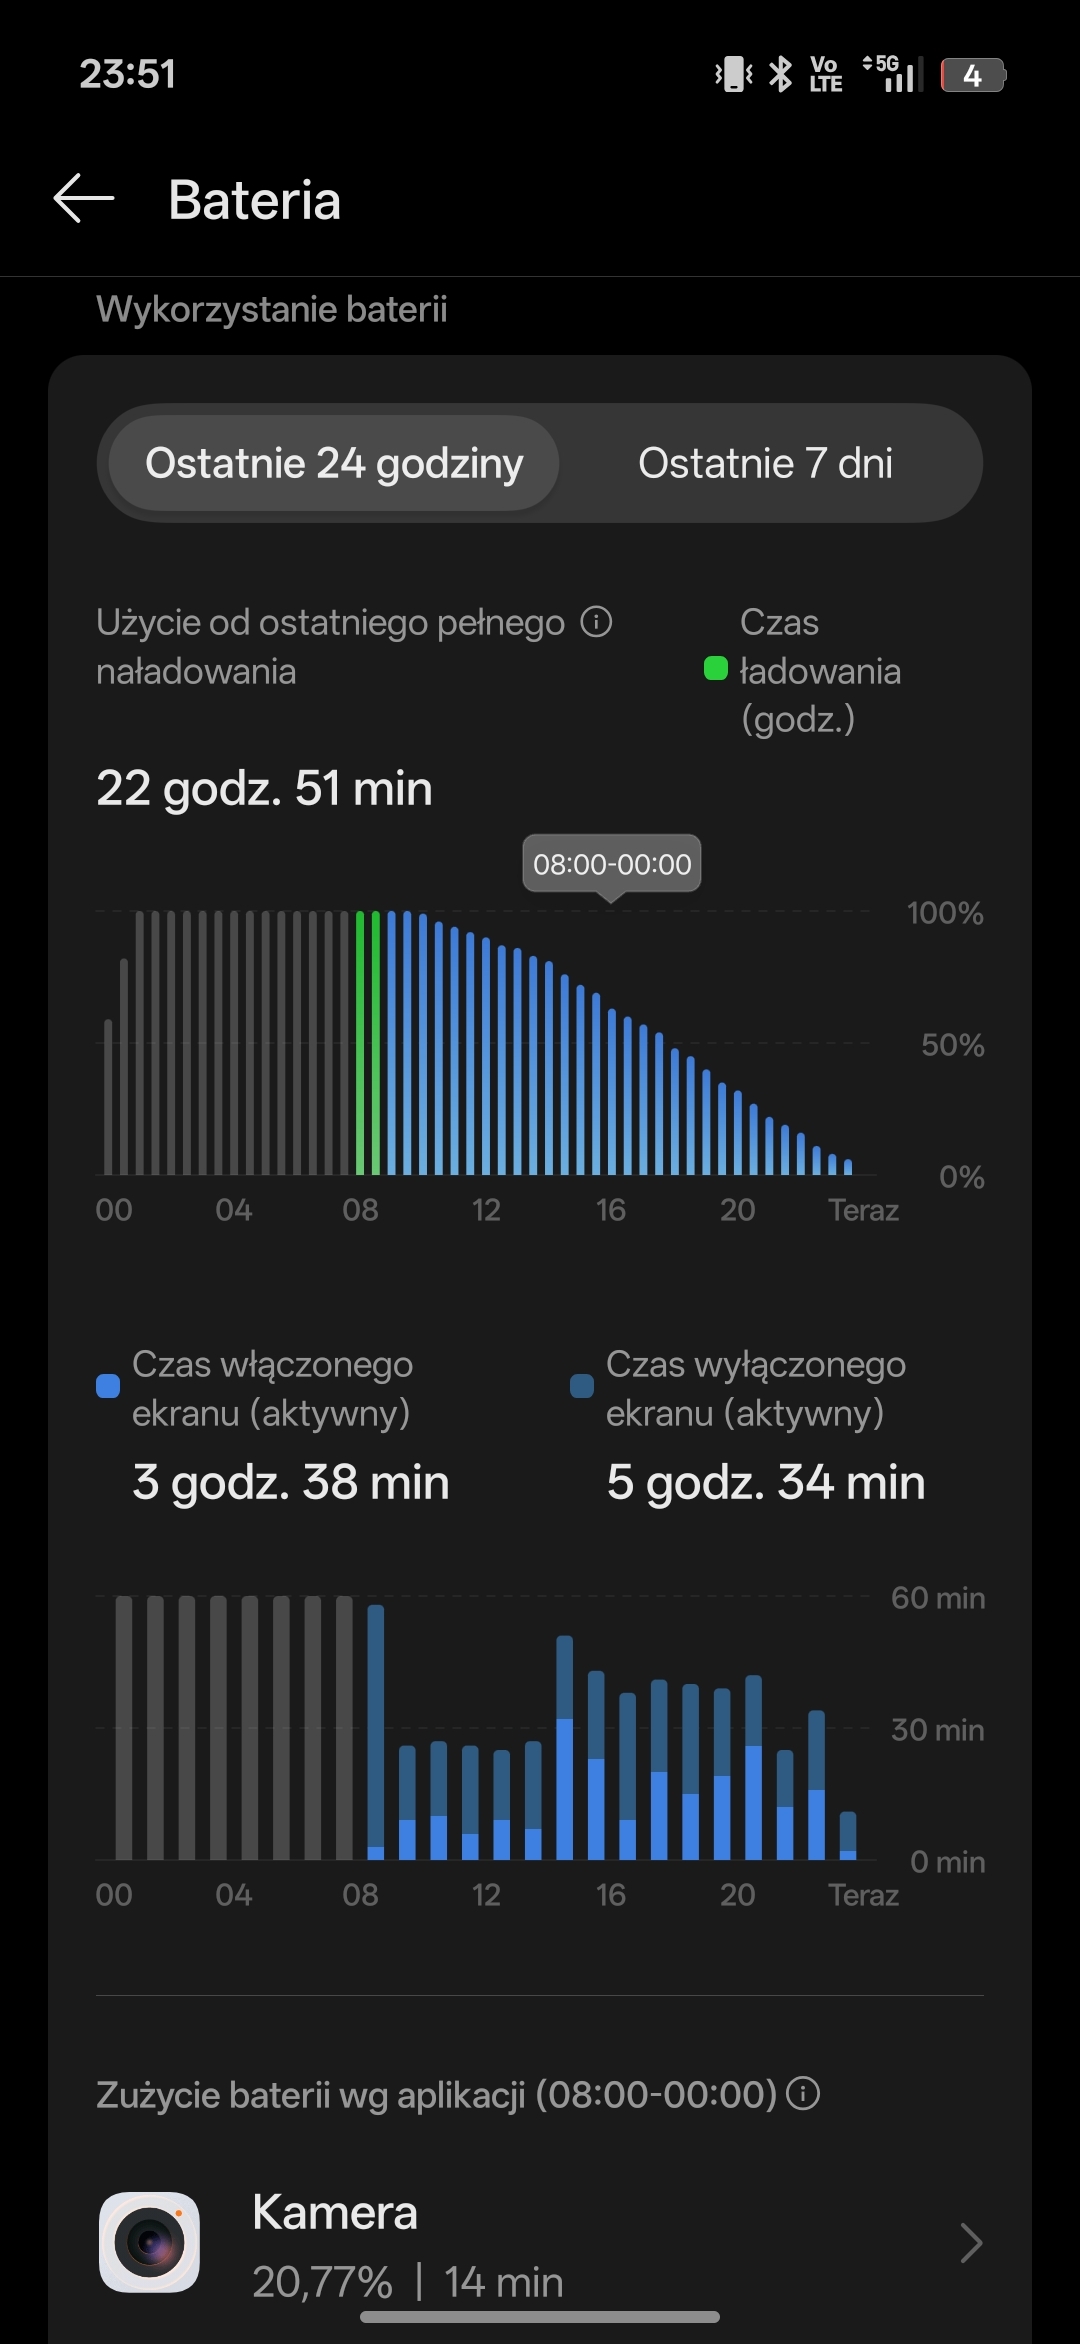Tap the vibrate mode status icon
1080x2344 pixels.
pyautogui.click(x=734, y=75)
